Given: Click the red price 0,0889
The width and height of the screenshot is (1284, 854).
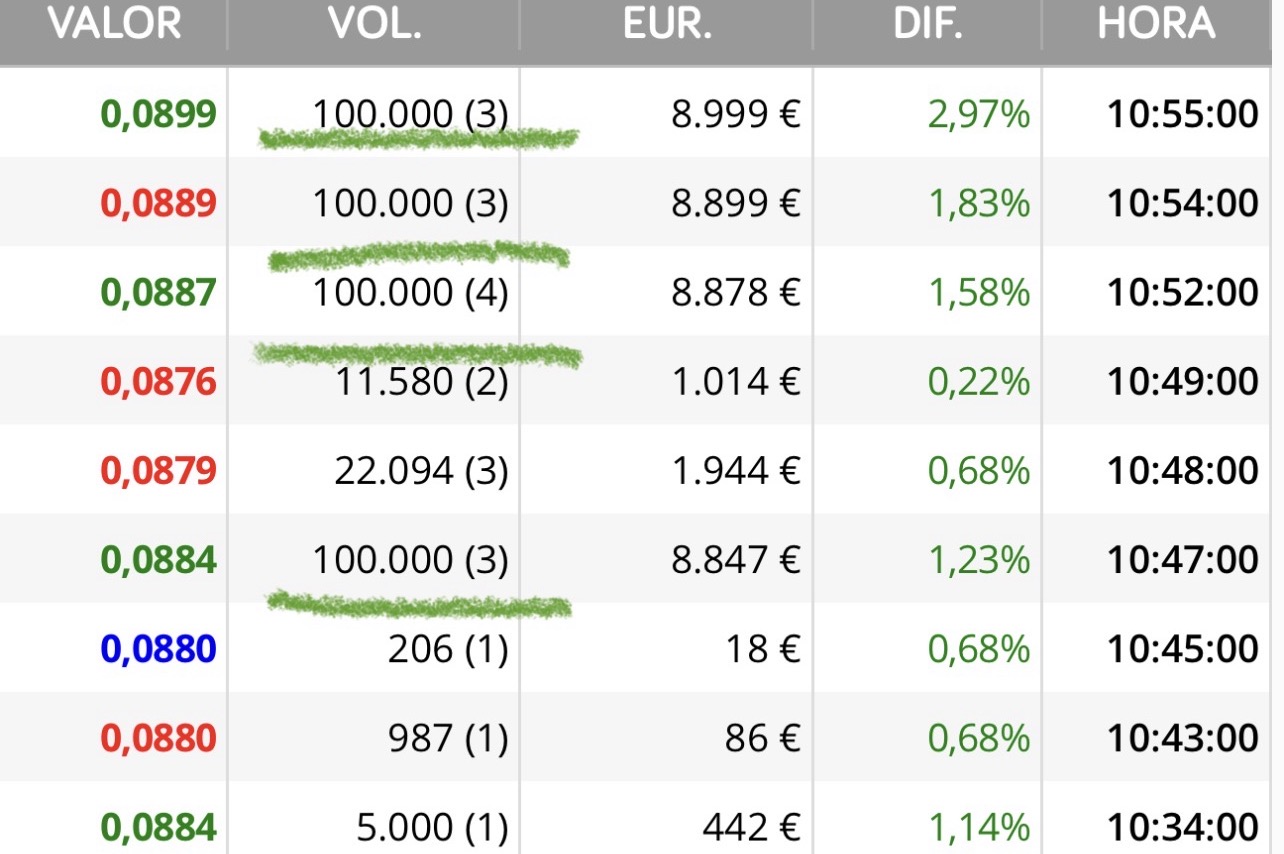Looking at the screenshot, I should tap(158, 204).
